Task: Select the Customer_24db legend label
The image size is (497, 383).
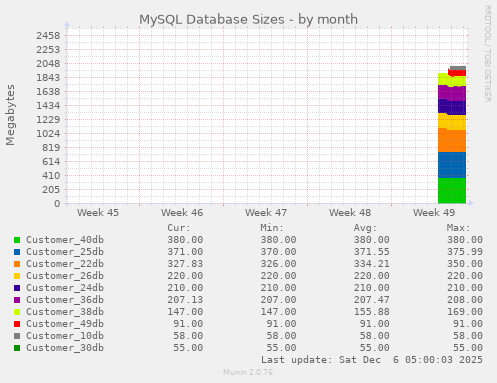Action: tap(65, 288)
